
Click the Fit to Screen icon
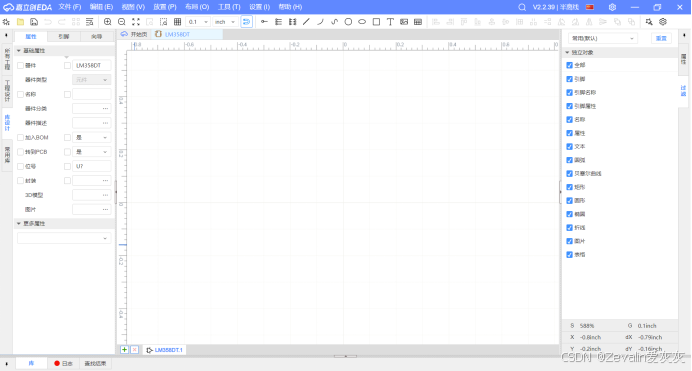(x=136, y=22)
